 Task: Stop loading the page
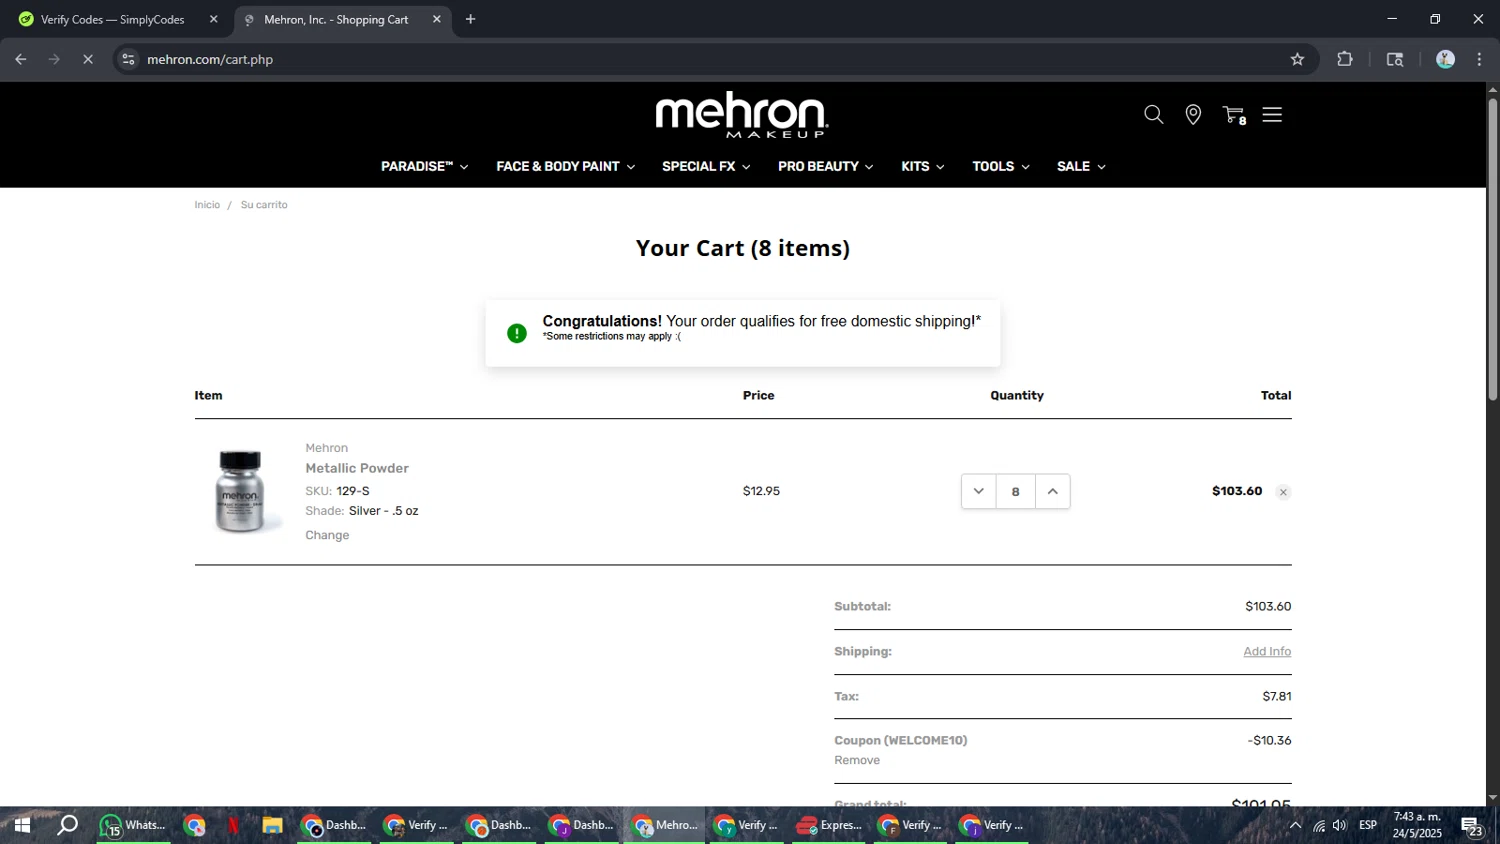[88, 59]
